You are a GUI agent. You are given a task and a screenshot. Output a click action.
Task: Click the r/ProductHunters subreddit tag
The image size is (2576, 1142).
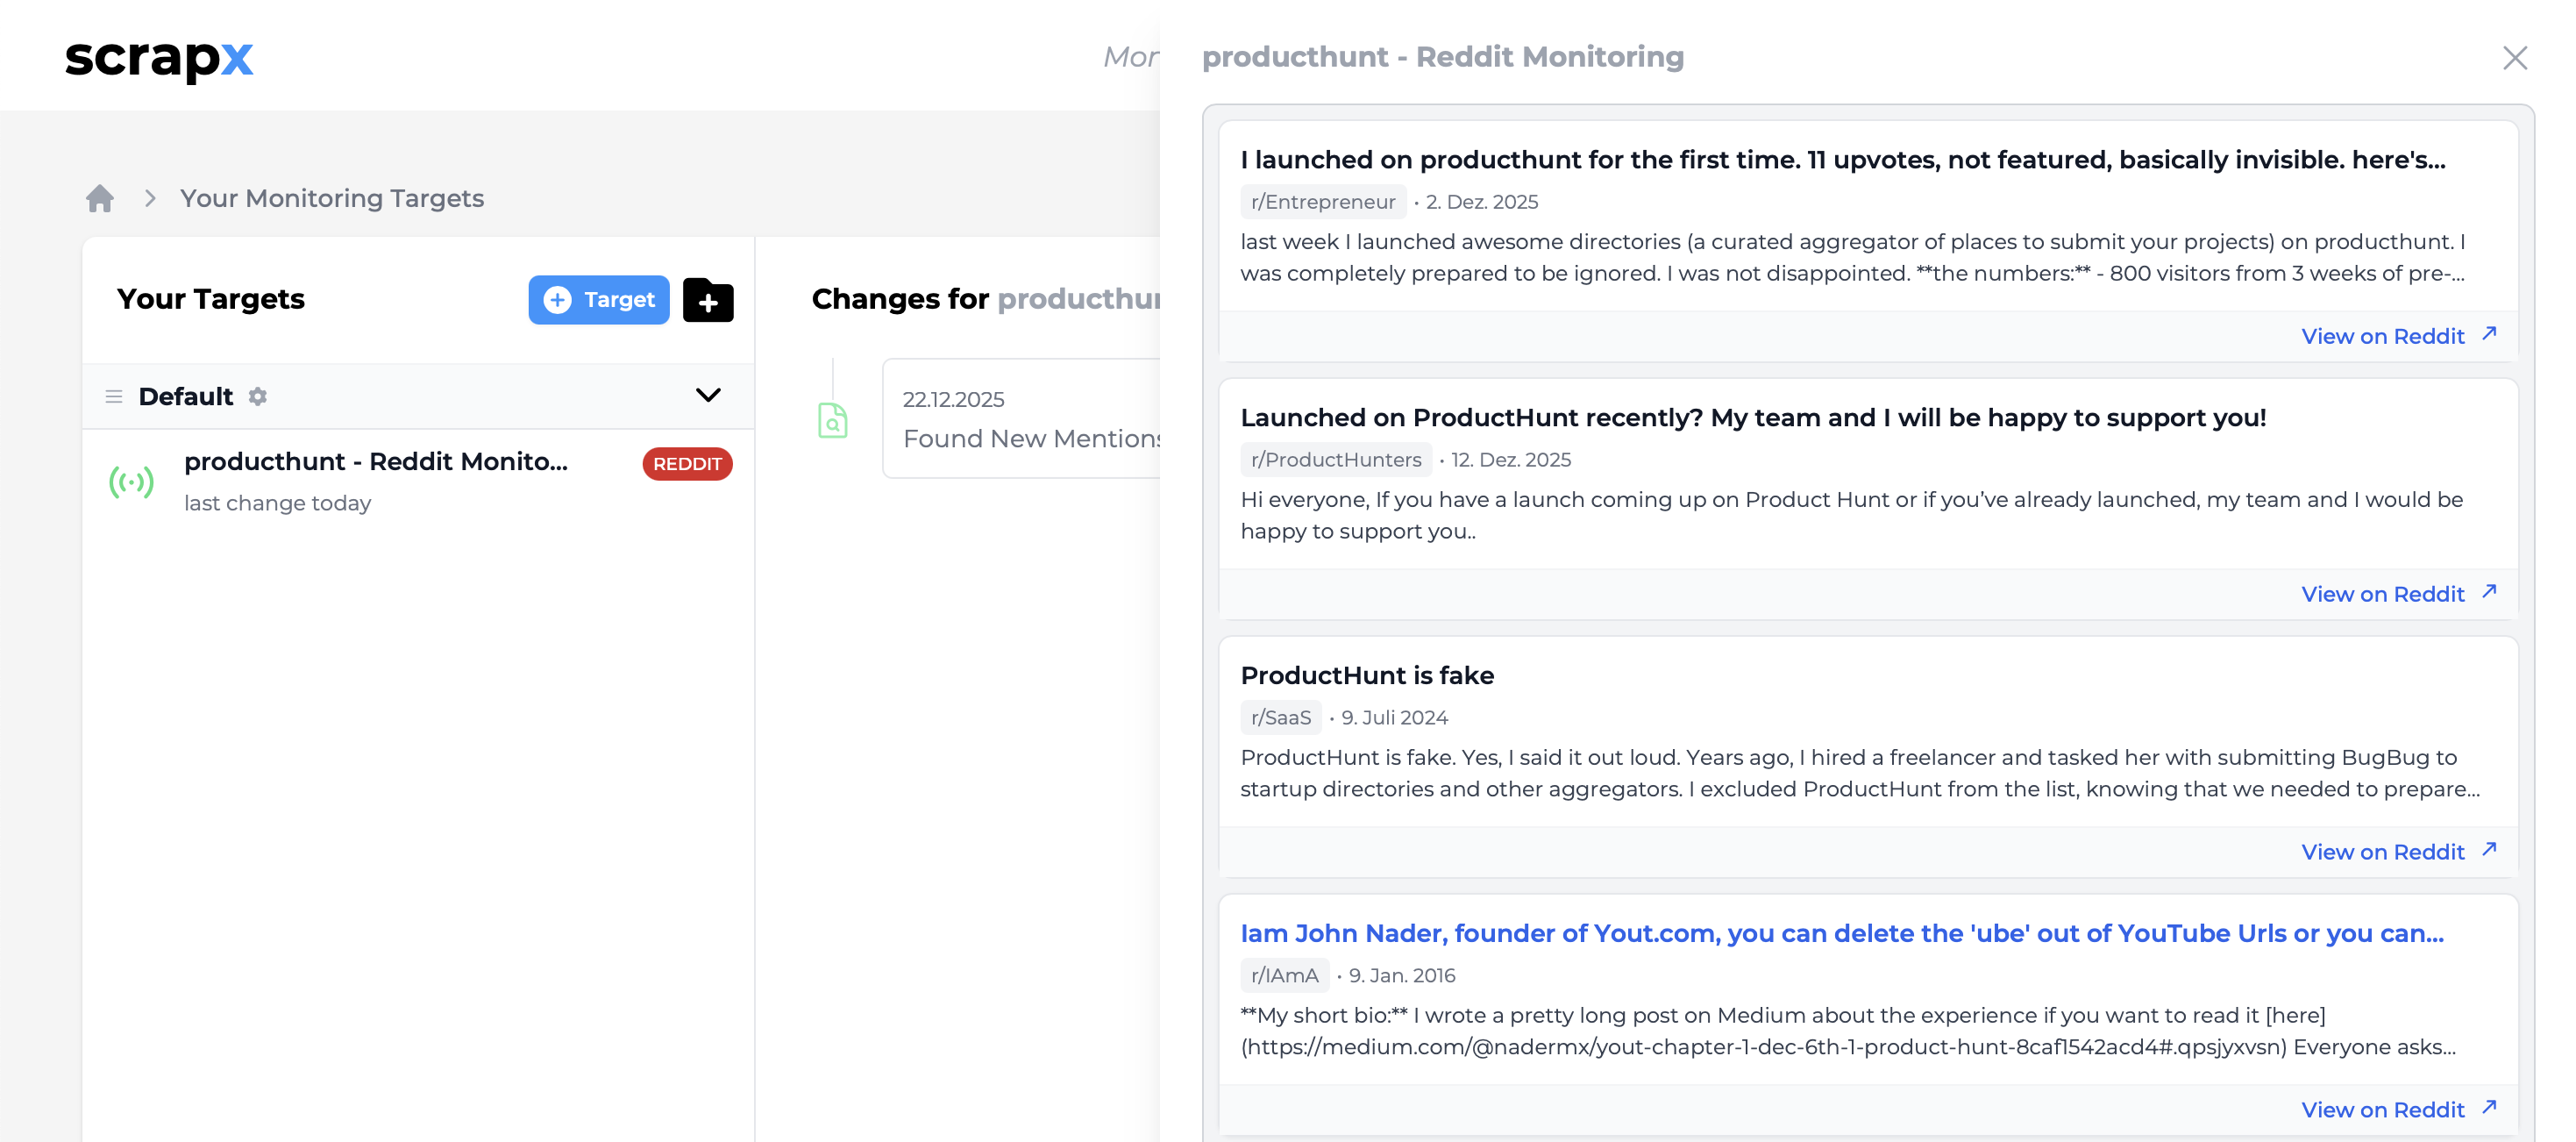(x=1336, y=459)
